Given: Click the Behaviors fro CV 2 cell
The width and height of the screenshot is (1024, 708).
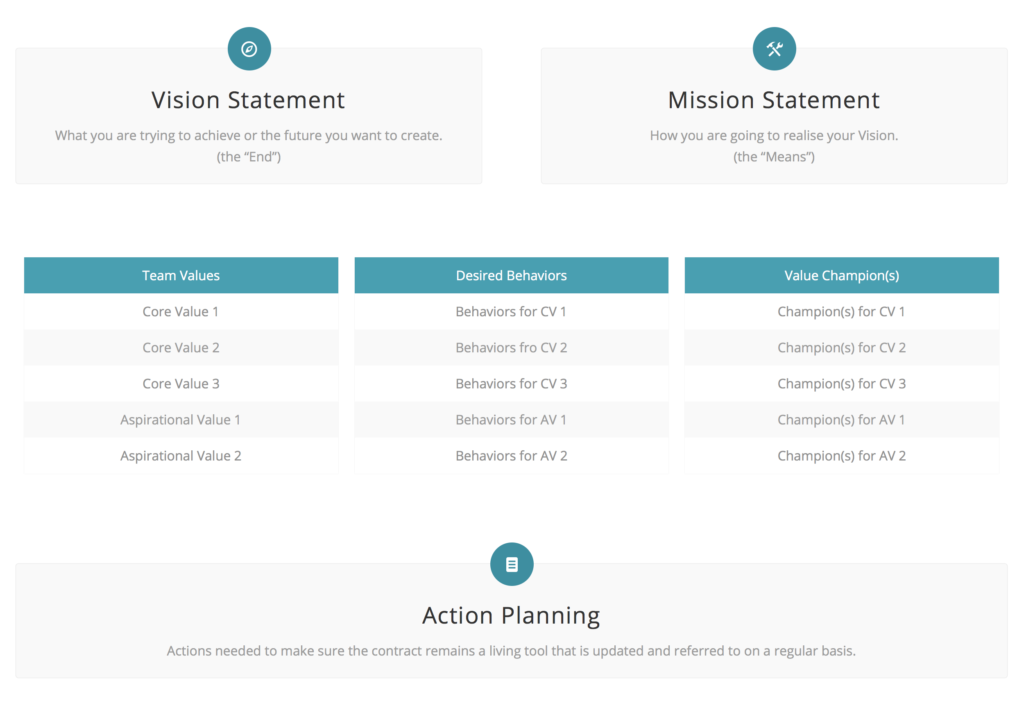Looking at the screenshot, I should tap(511, 347).
